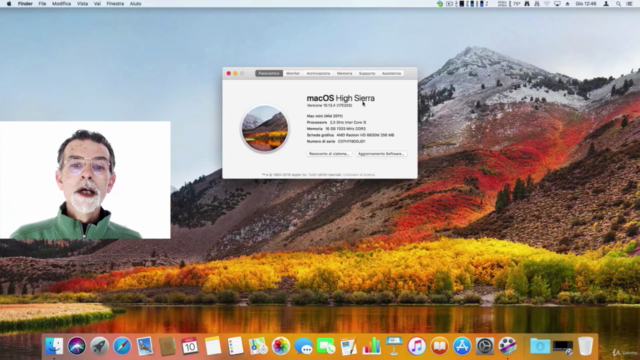Open Messages blue bubble icon in Dock
640x360 pixels.
303,347
